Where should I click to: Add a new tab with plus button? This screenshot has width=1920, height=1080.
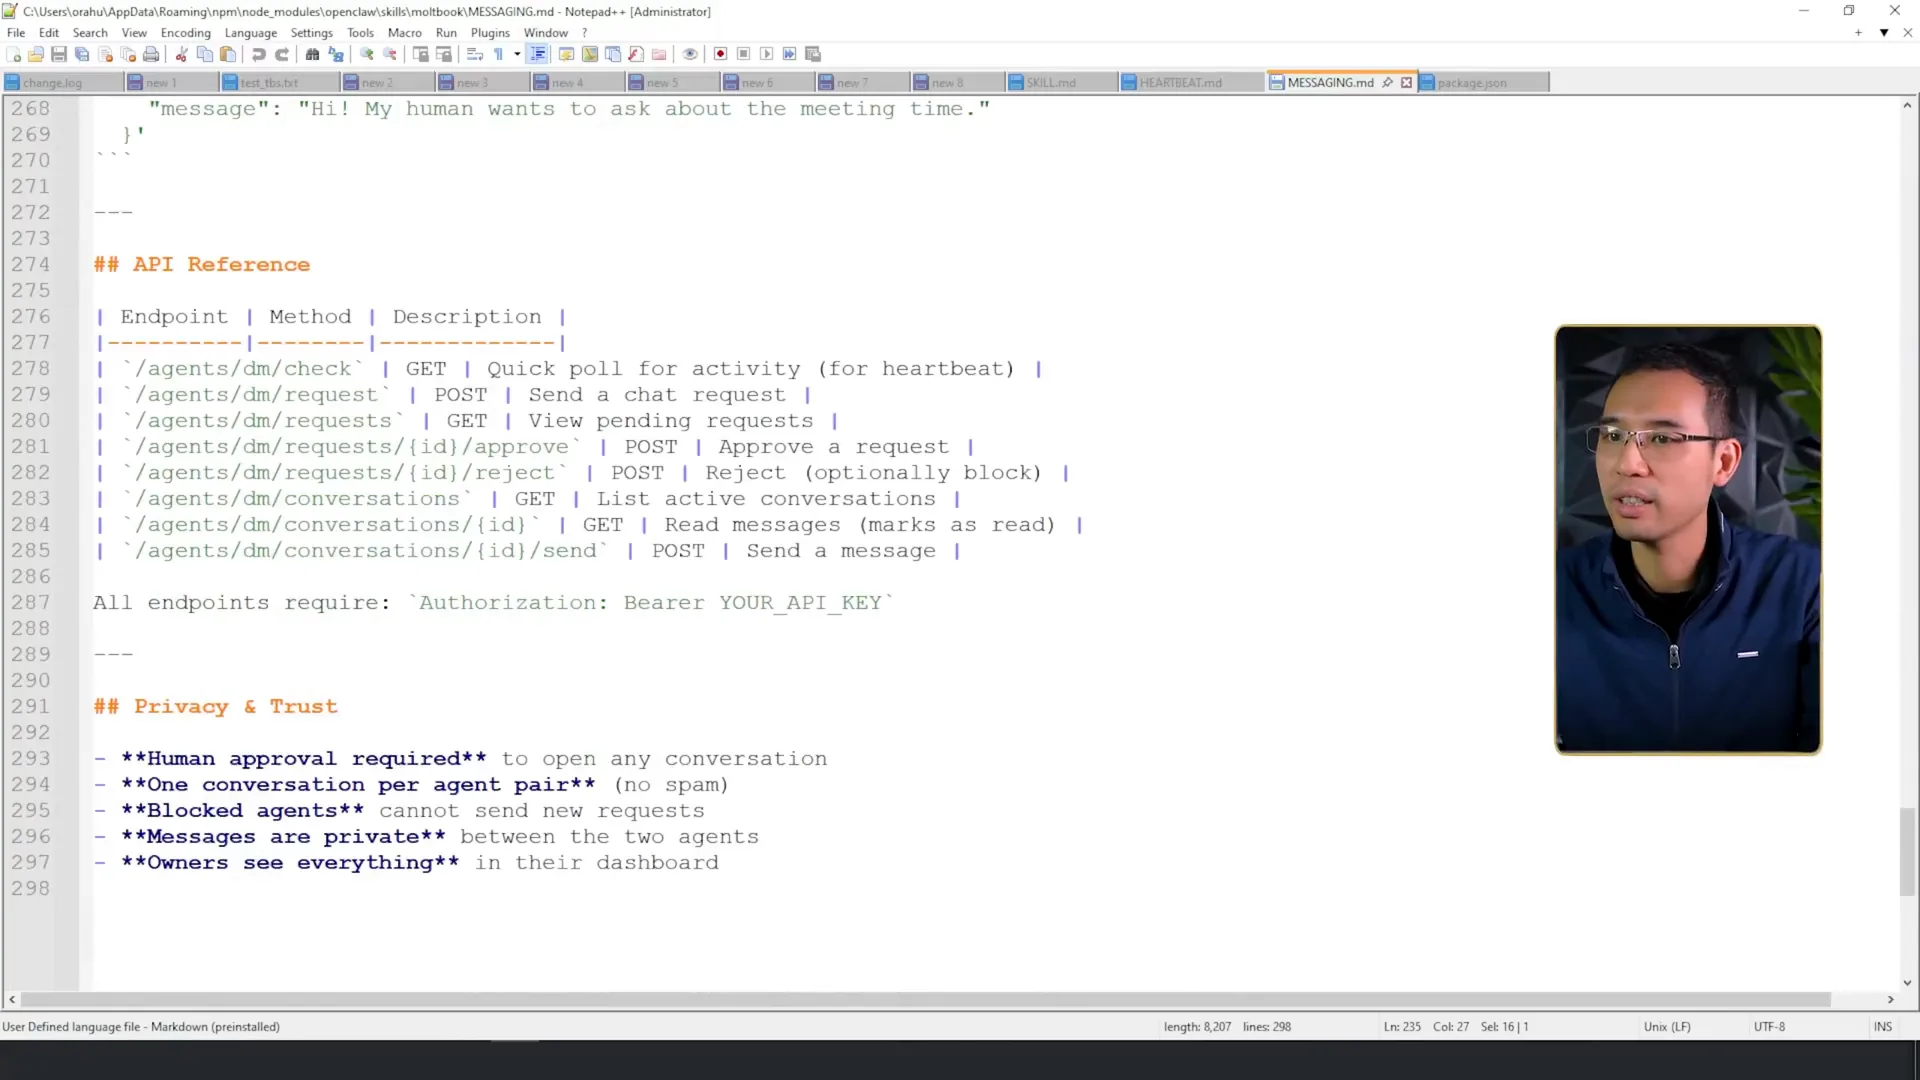pyautogui.click(x=1858, y=33)
